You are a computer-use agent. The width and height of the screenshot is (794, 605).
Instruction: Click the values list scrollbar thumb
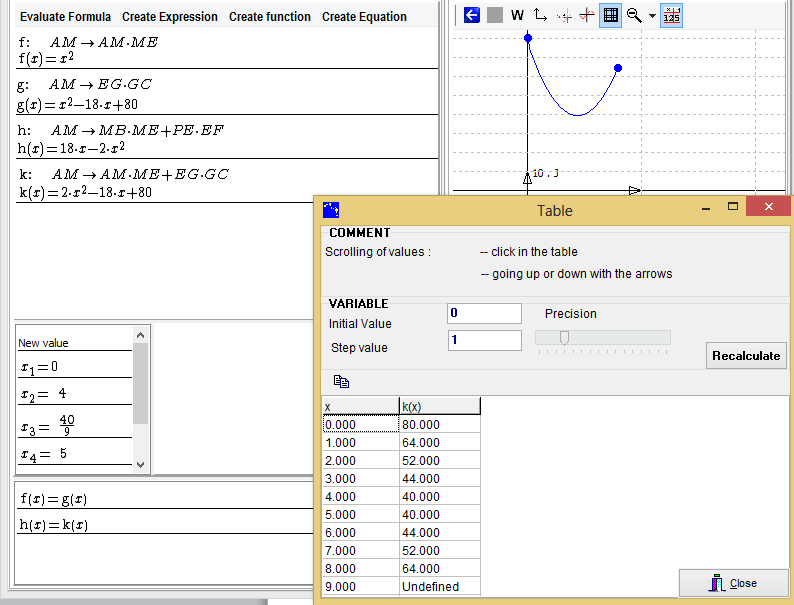pyautogui.click(x=140, y=383)
